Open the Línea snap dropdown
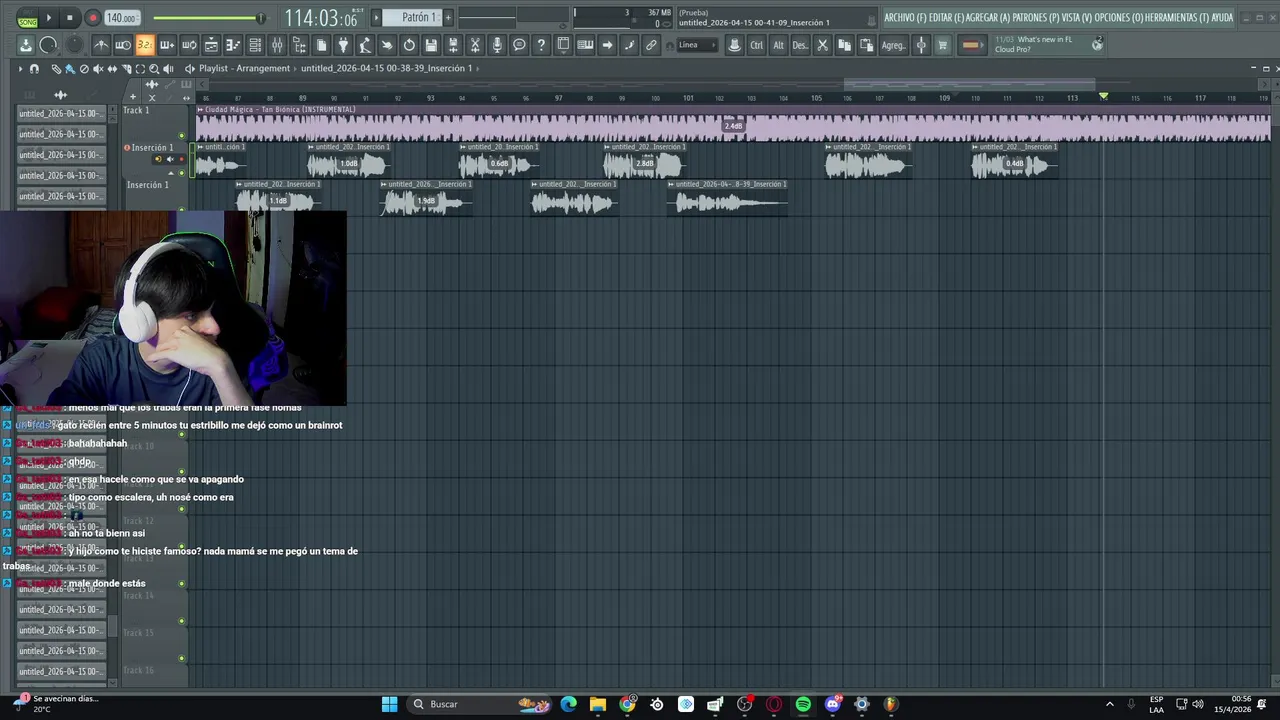The height and width of the screenshot is (720, 1280). [x=698, y=45]
